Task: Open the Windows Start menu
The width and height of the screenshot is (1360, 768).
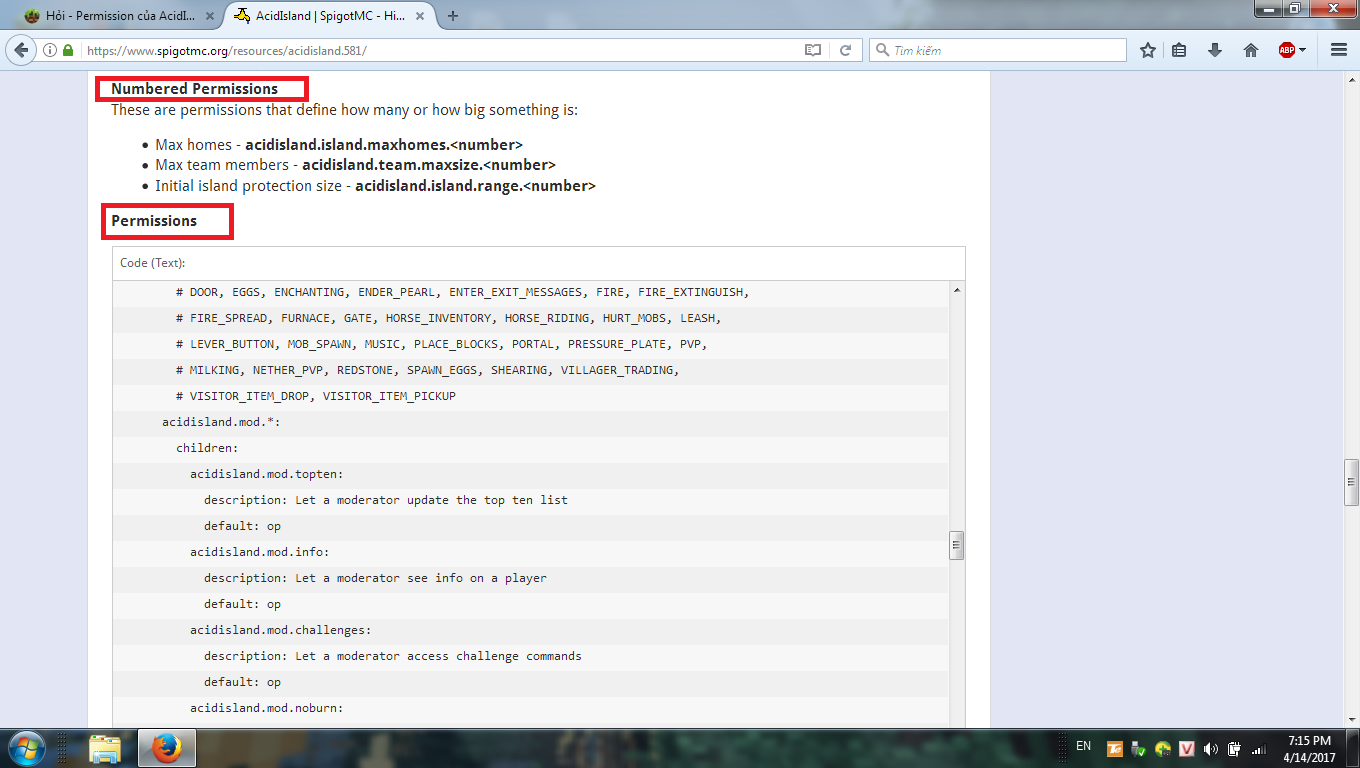Action: click(27, 748)
